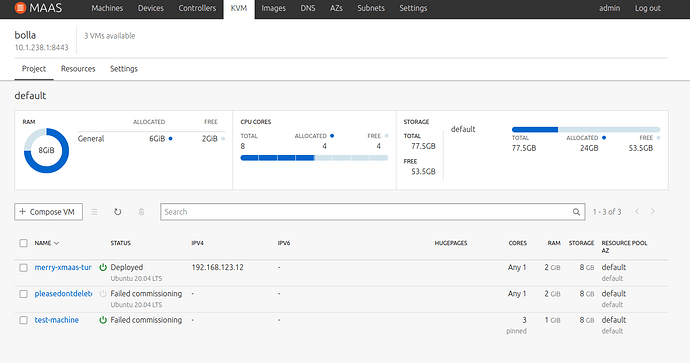This screenshot has width=690, height=363.
Task: Sort by NAME column chevron
Action: point(57,243)
